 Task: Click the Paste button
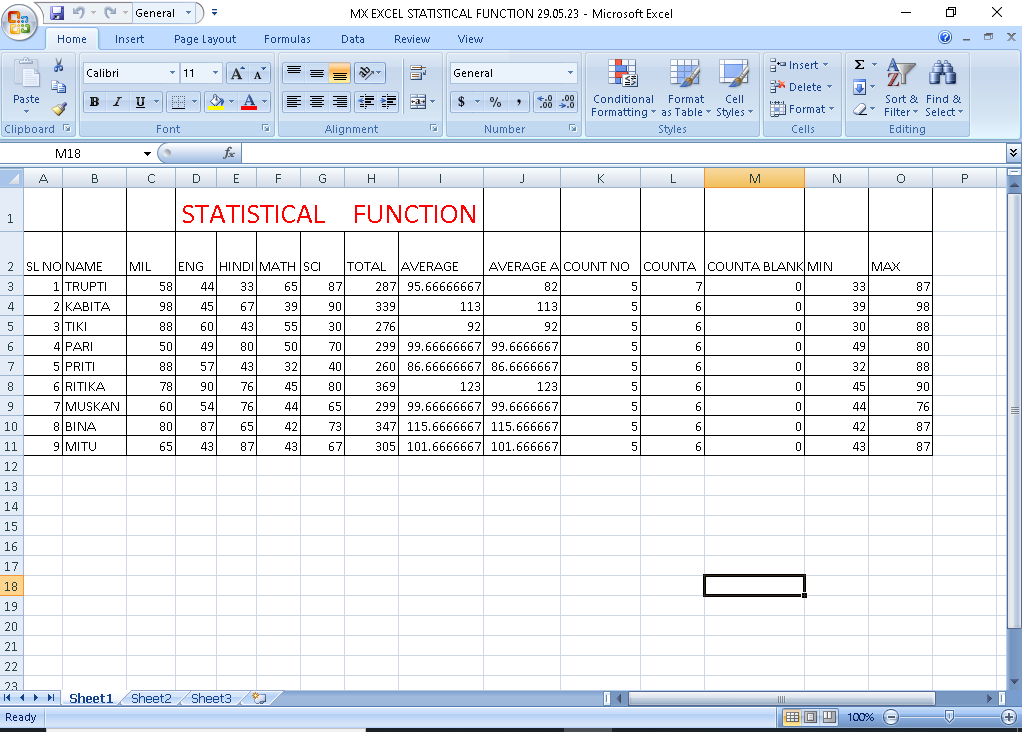(26, 84)
